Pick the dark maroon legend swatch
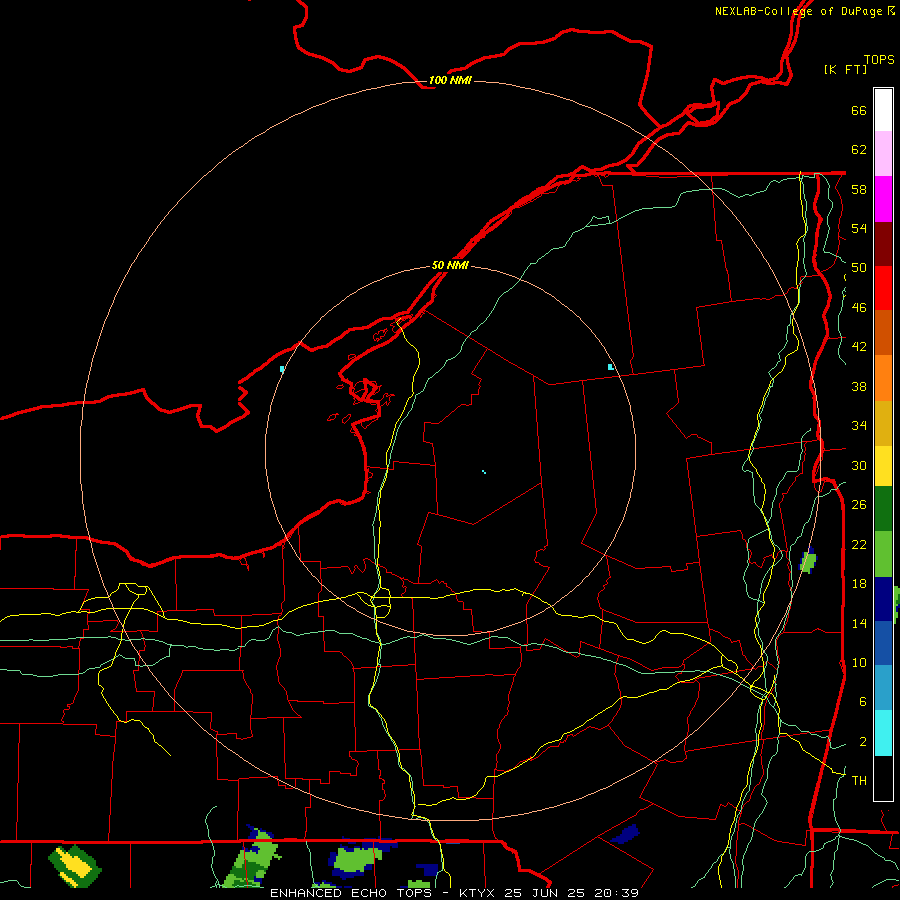 pyautogui.click(x=883, y=244)
